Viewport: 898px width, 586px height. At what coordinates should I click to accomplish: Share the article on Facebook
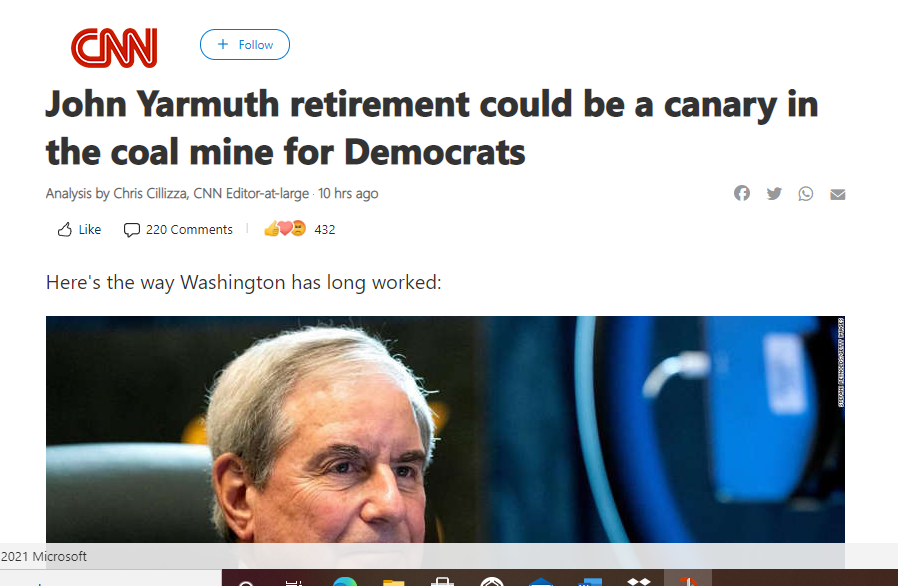point(742,194)
